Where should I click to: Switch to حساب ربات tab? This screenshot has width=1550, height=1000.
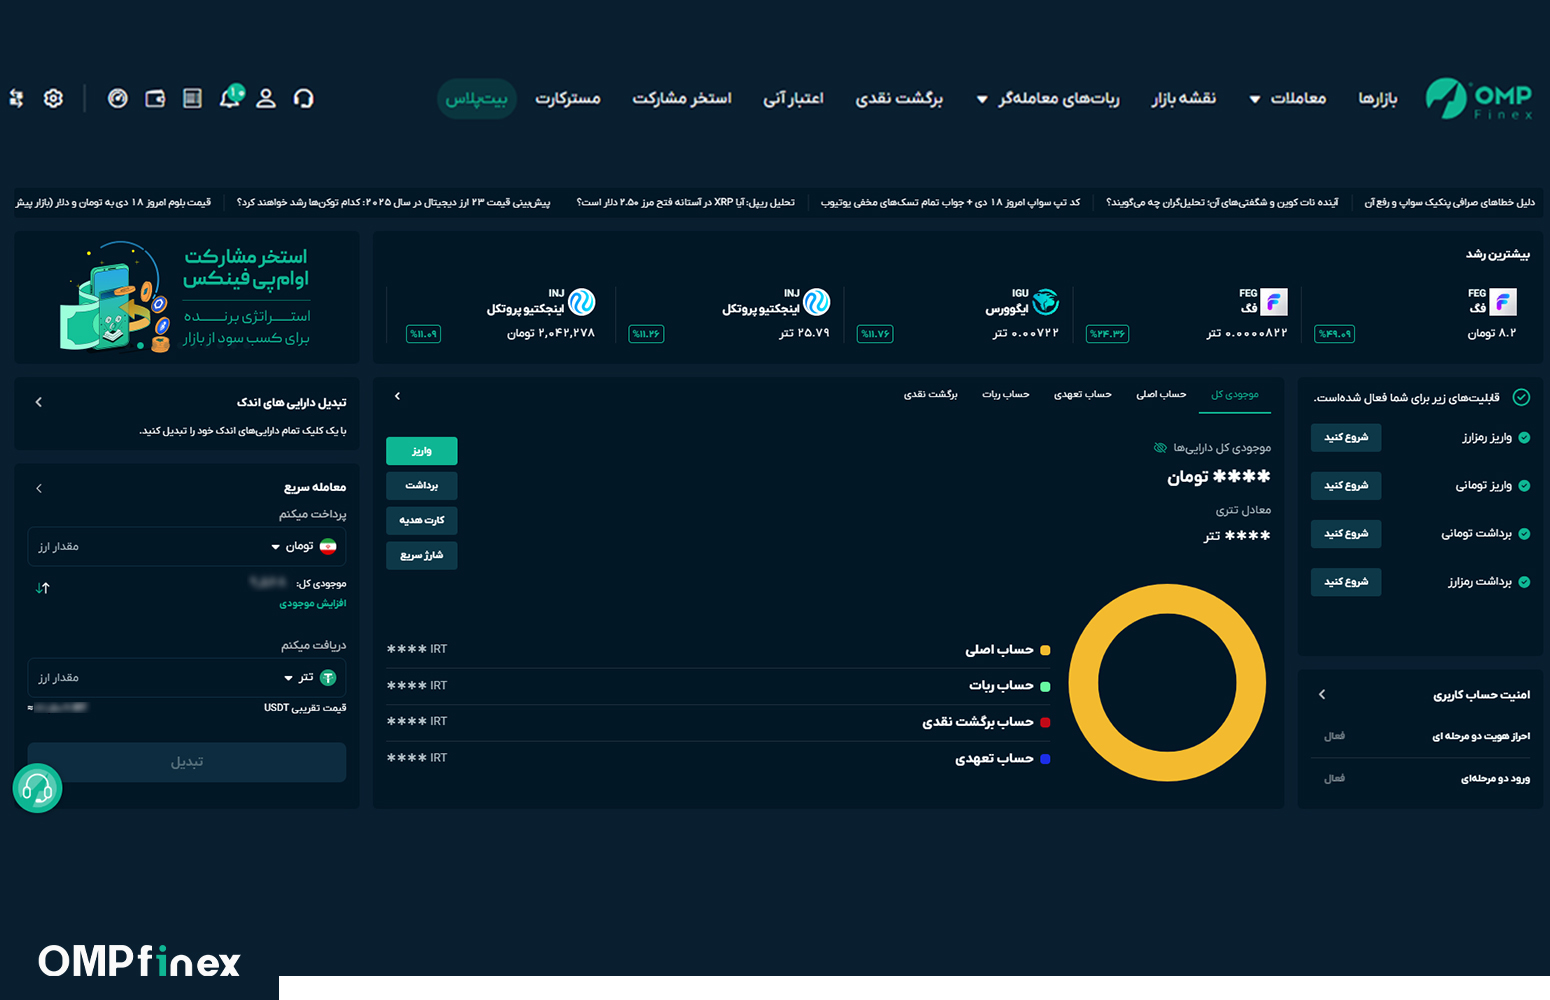click(1006, 395)
